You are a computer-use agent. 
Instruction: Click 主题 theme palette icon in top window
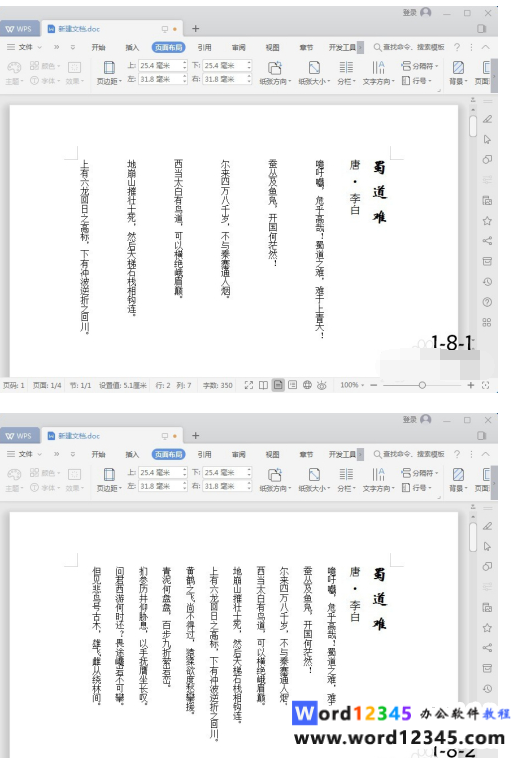tap(14, 68)
